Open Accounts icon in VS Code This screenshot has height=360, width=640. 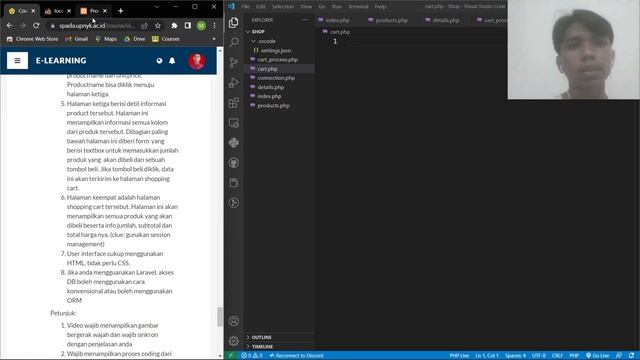click(x=233, y=321)
